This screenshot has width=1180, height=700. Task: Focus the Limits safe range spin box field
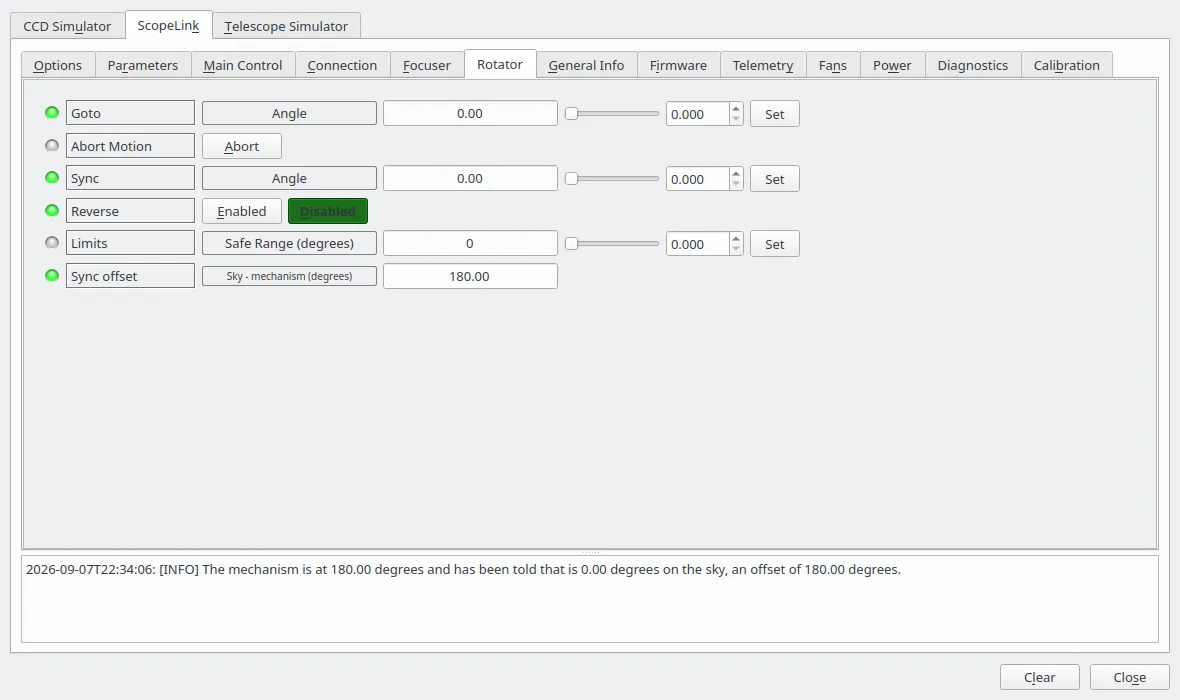pyautogui.click(x=698, y=244)
